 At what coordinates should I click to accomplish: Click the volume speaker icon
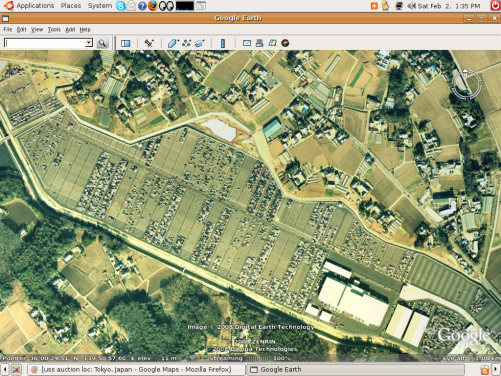(x=411, y=6)
